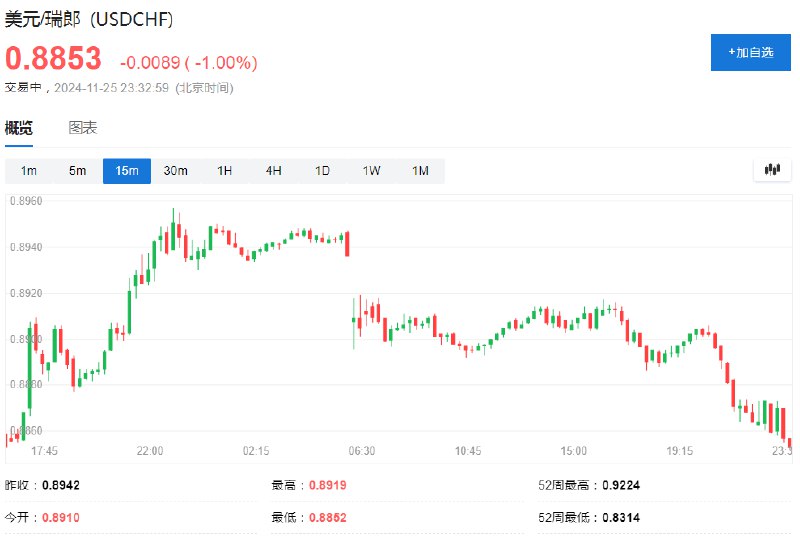Switch chart to 1D interval

coord(322,171)
